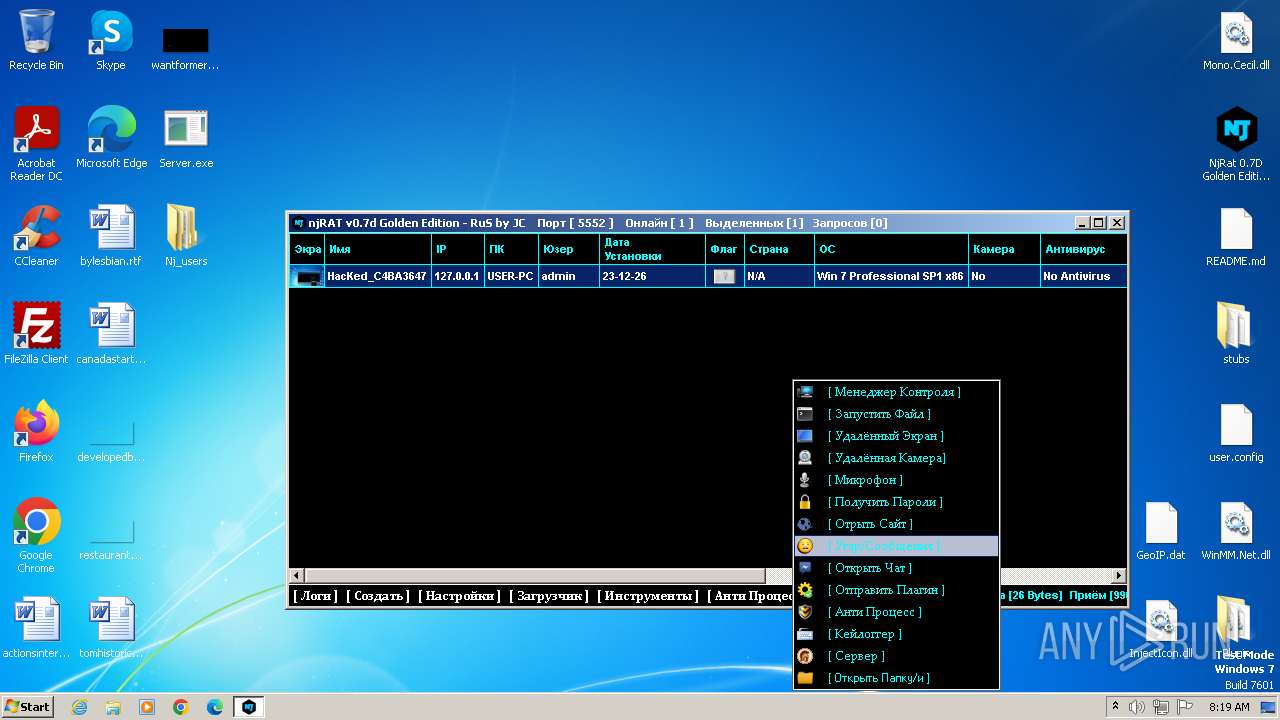Click the Имя column header

378,249
